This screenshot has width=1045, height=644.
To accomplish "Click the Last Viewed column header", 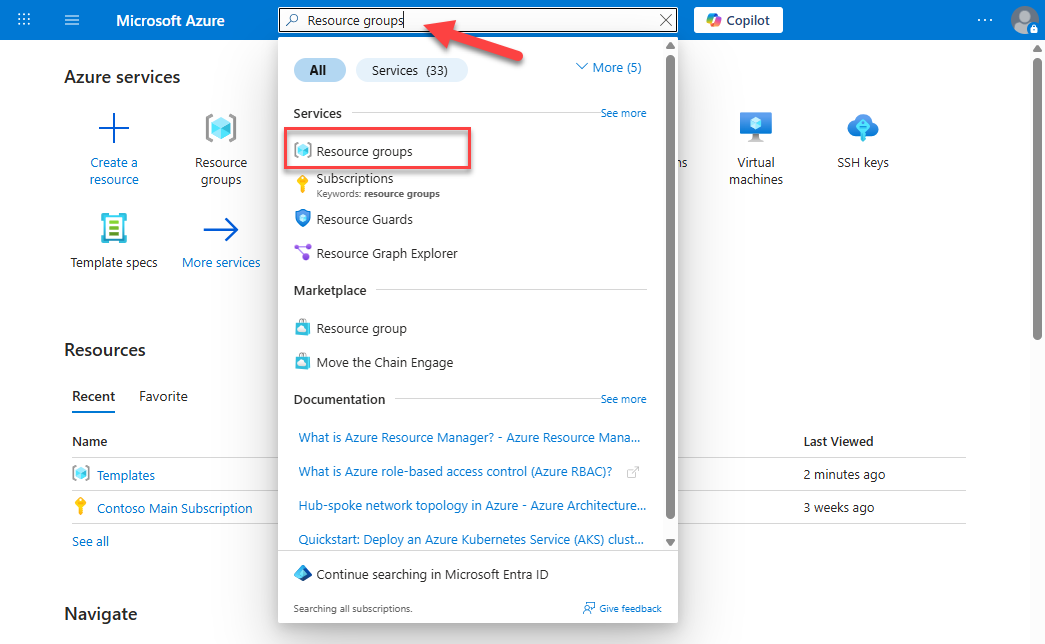I will coord(838,441).
